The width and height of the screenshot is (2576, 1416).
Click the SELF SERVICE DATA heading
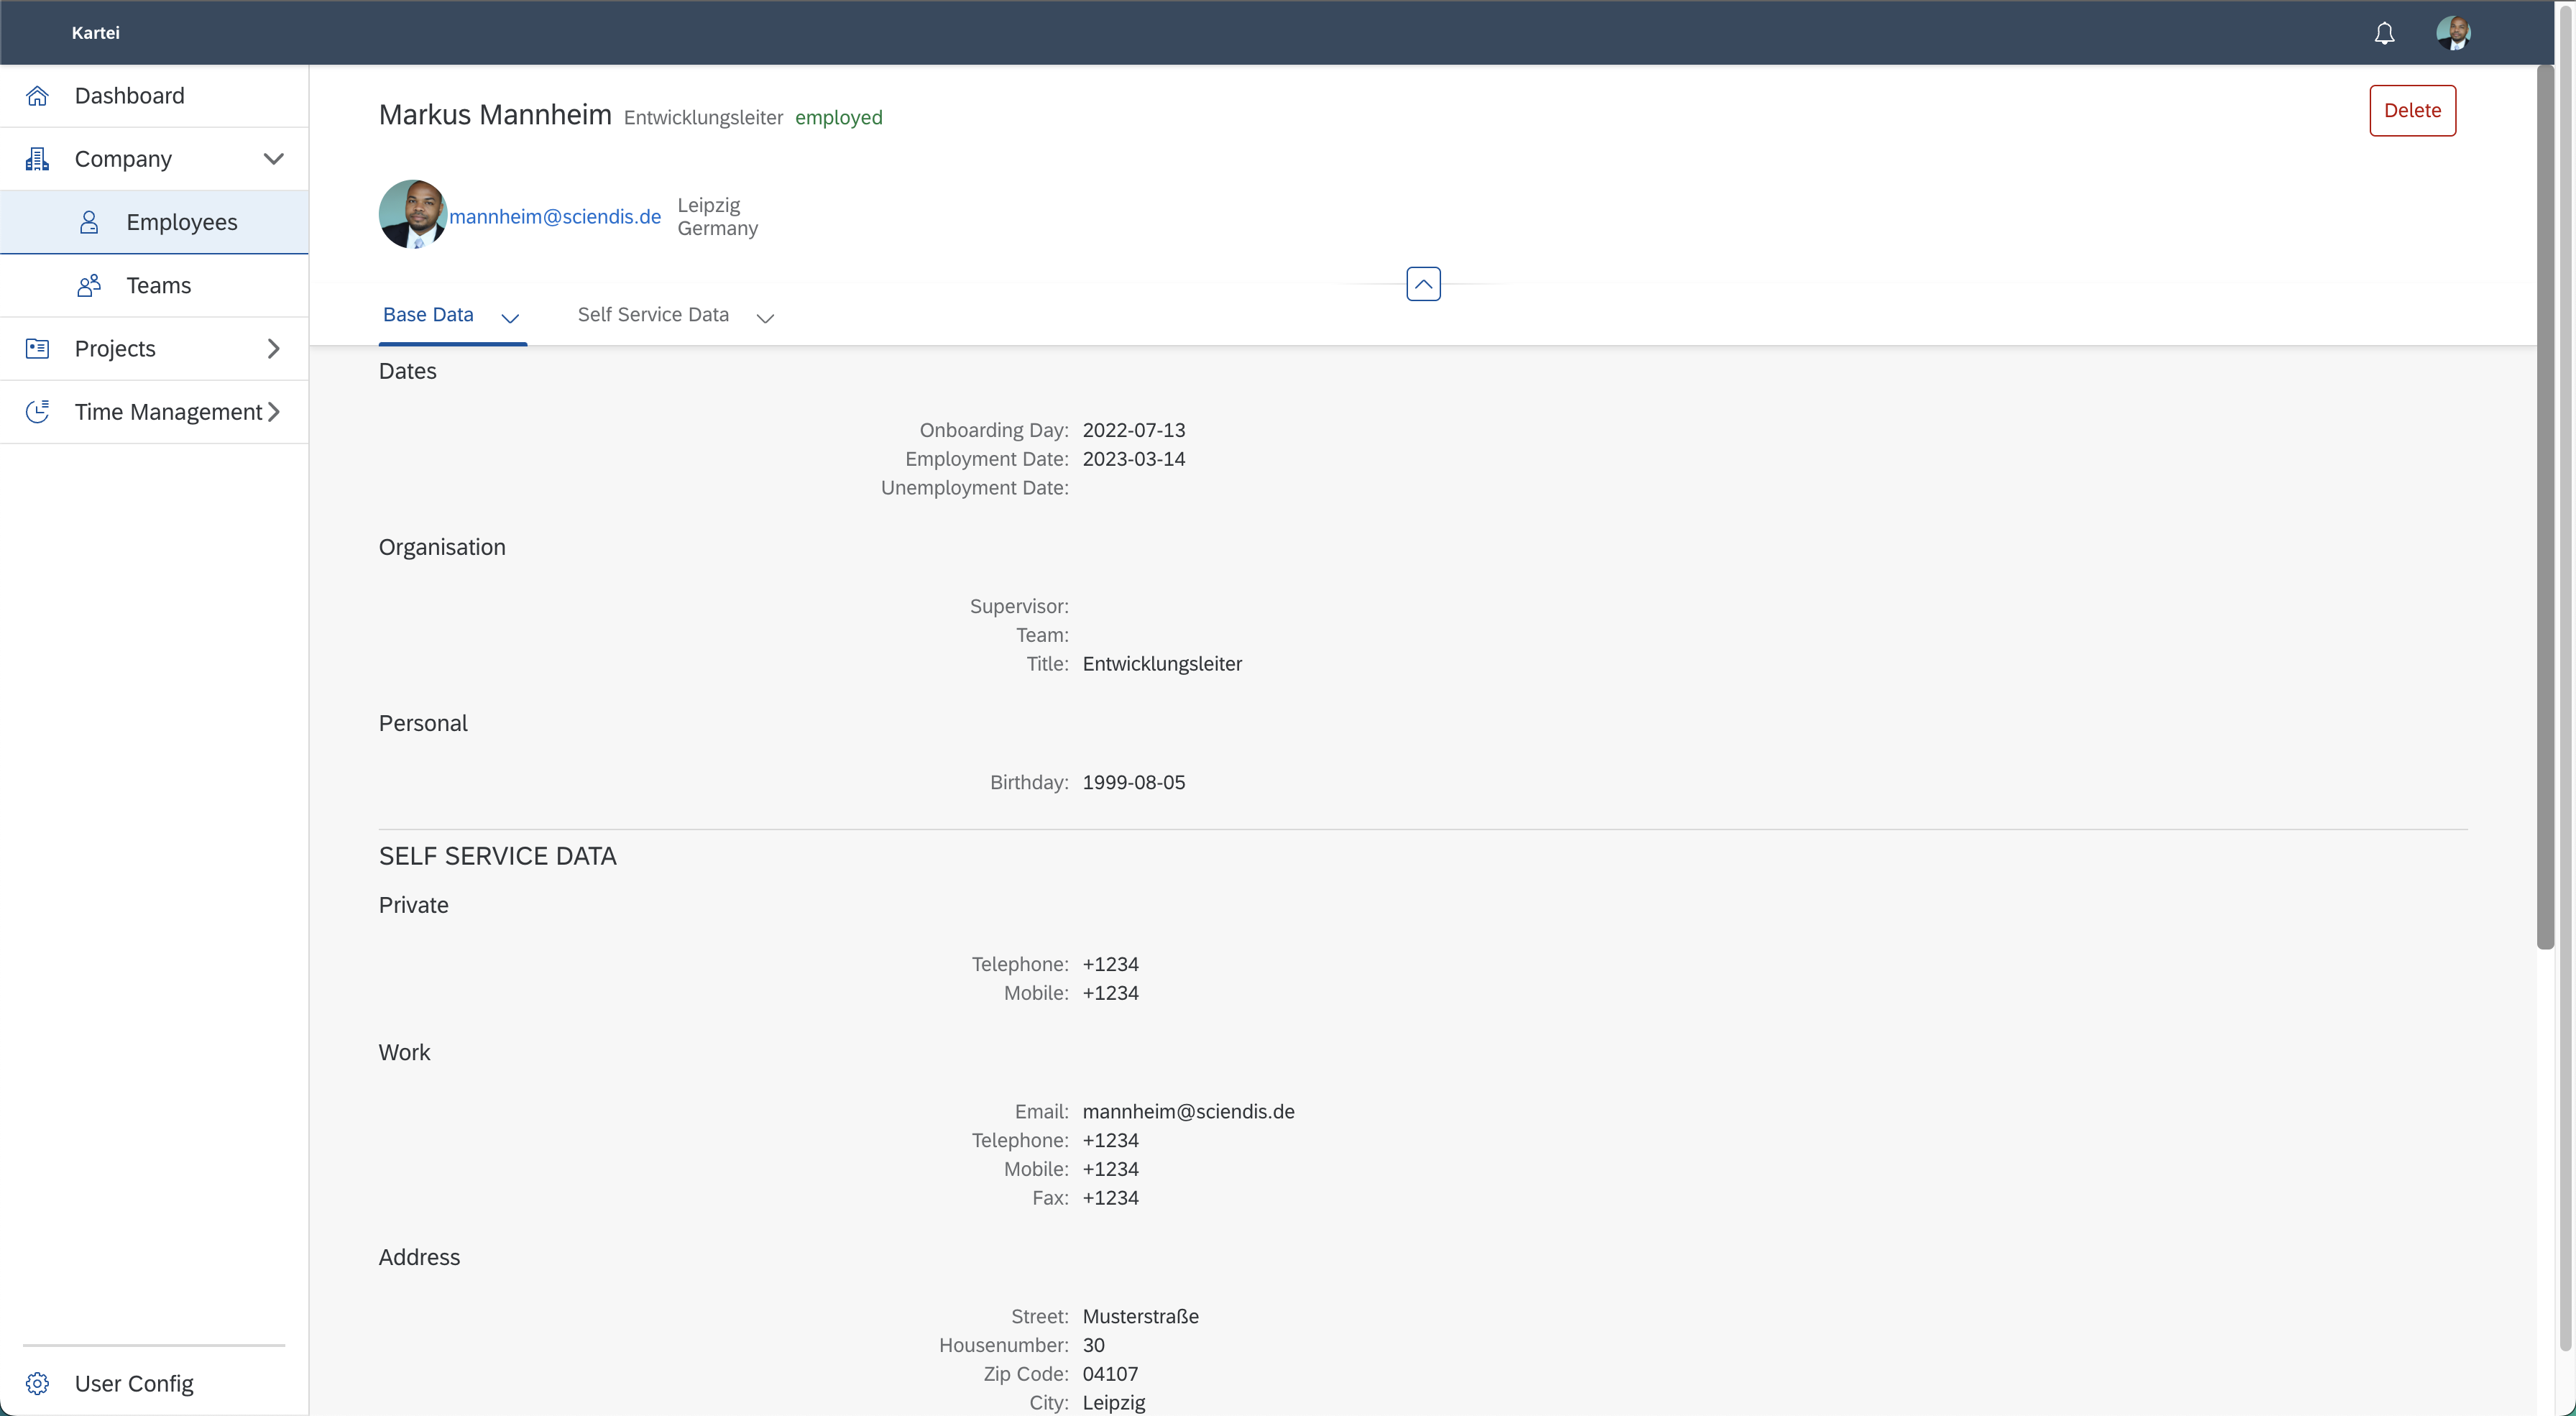[497, 856]
